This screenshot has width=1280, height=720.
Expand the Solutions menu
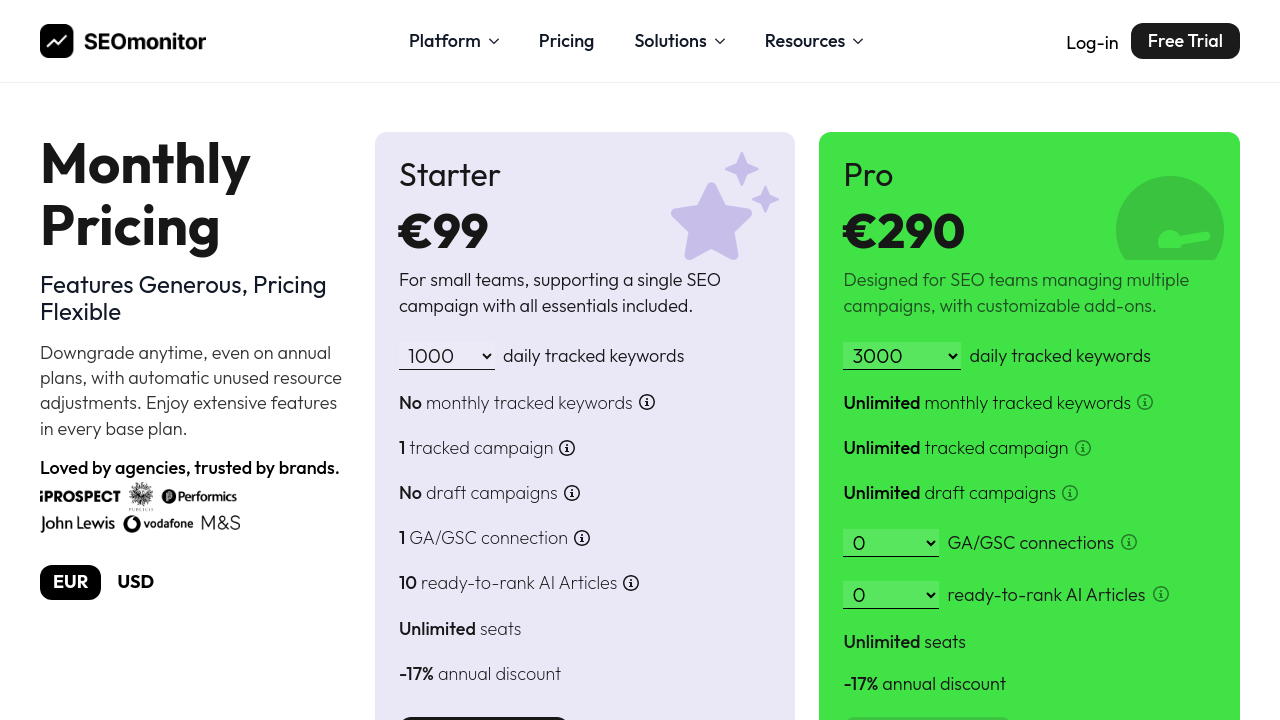point(680,41)
